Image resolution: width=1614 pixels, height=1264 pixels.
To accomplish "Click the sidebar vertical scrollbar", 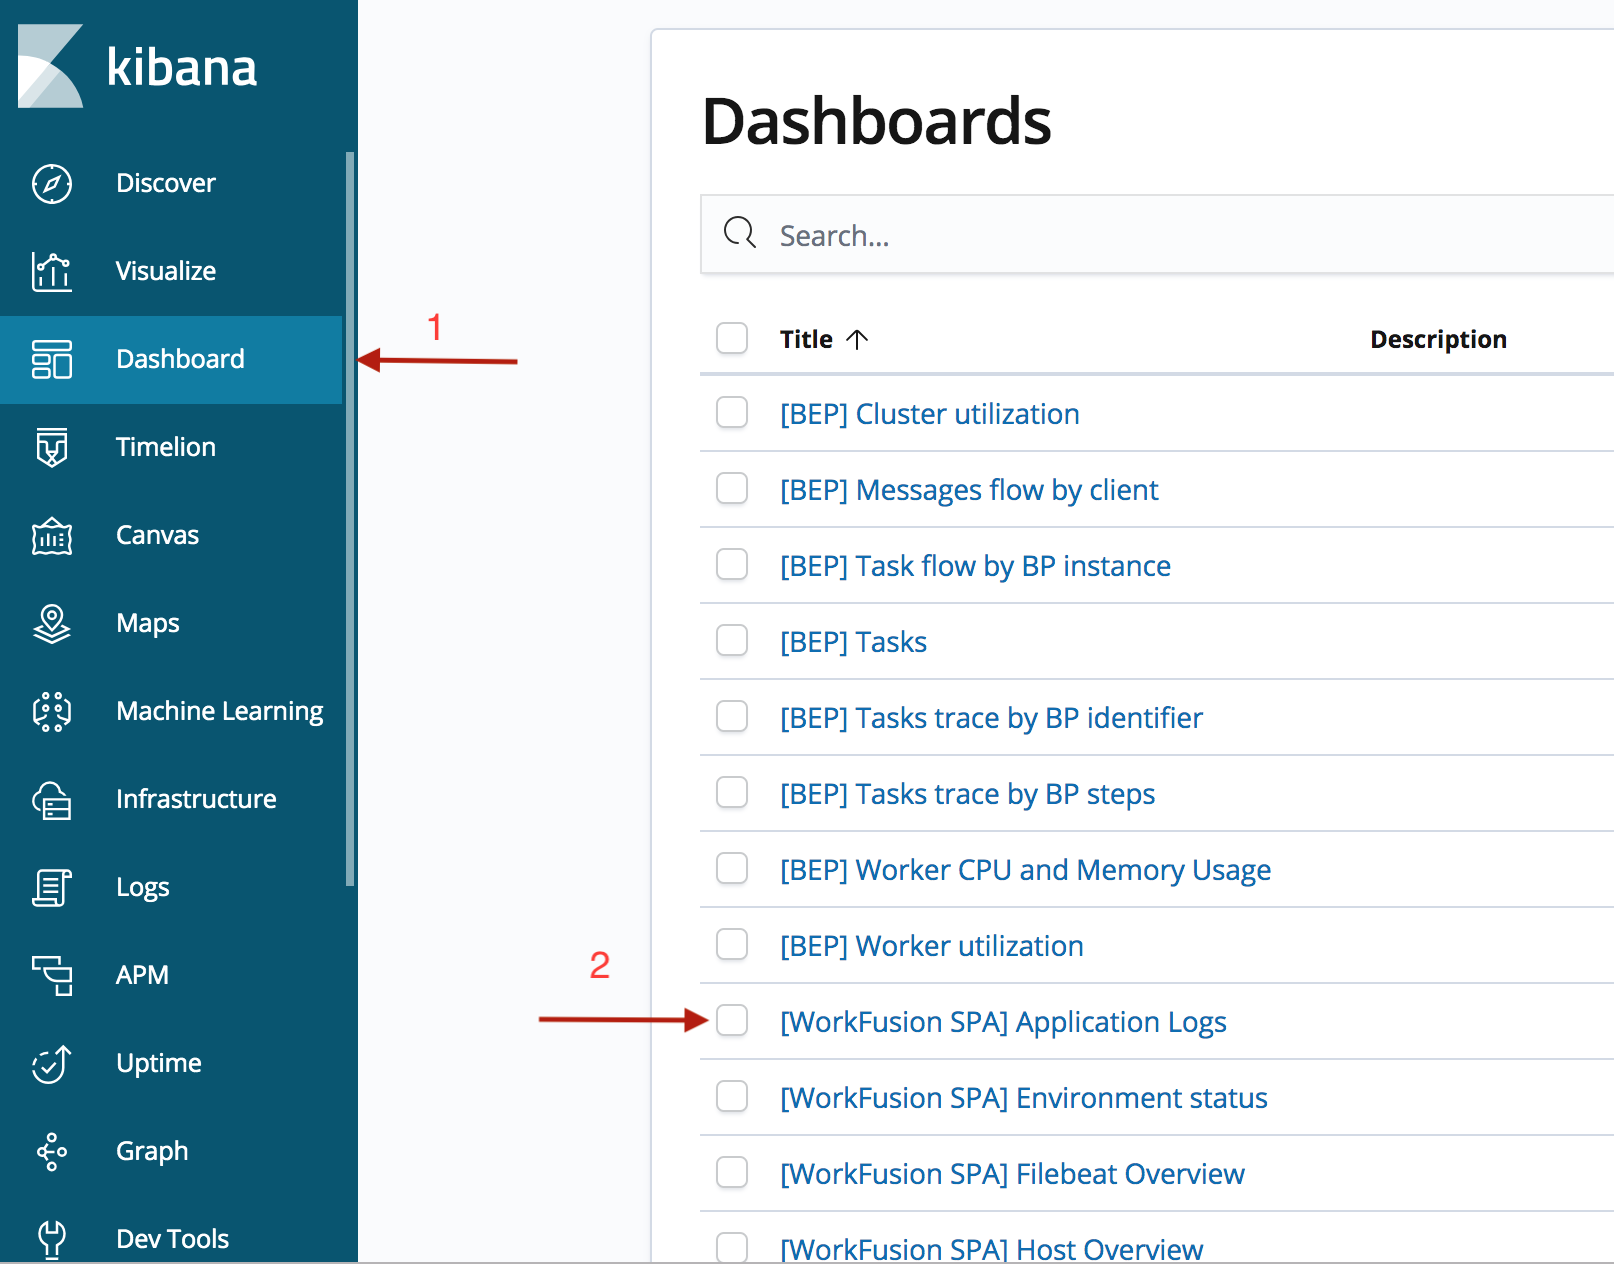I will point(350,518).
